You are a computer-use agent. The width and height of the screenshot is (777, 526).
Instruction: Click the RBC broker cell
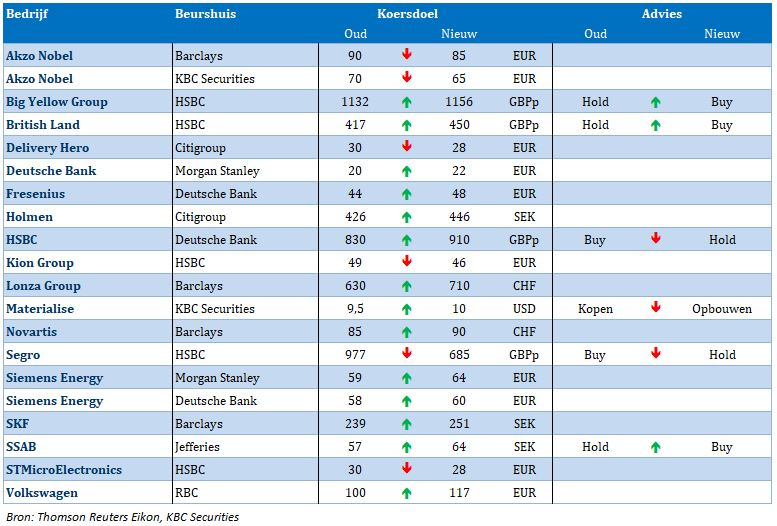tap(186, 493)
